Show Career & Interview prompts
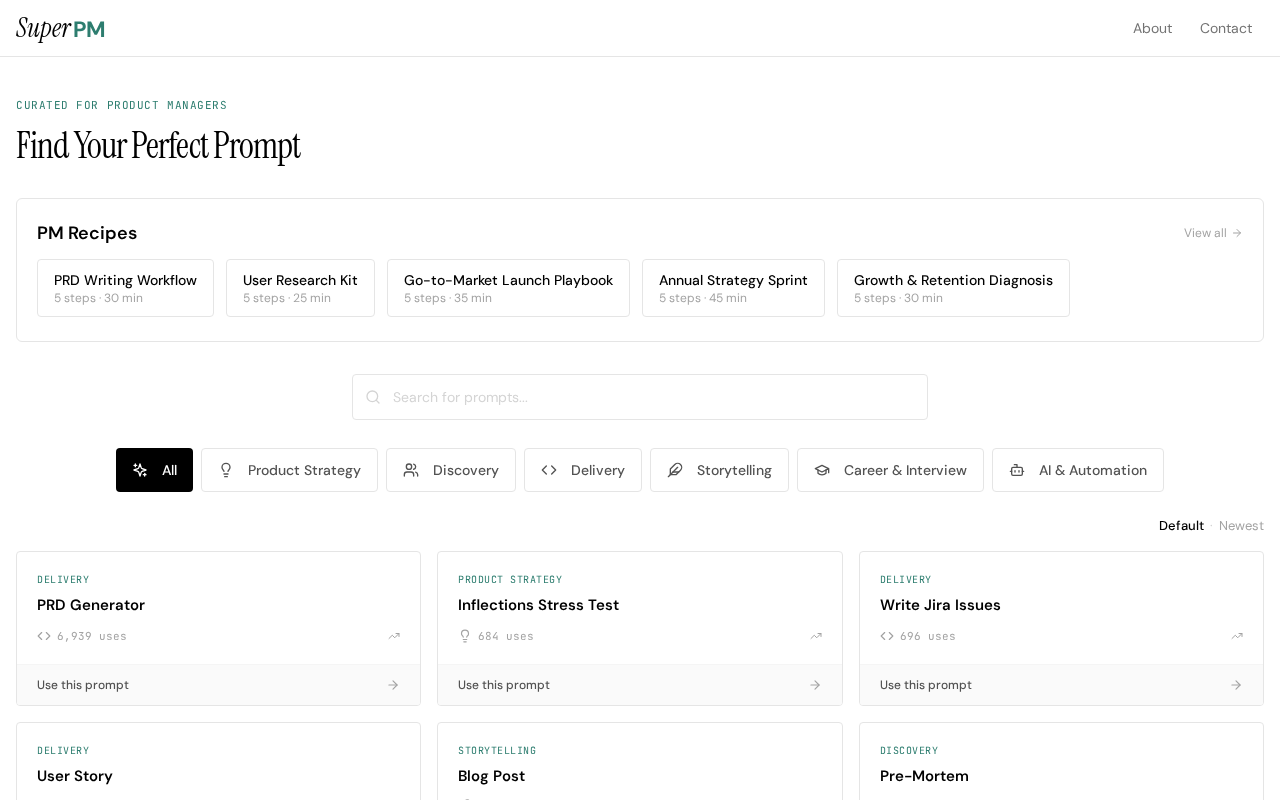Viewport: 1280px width, 800px height. tap(890, 470)
